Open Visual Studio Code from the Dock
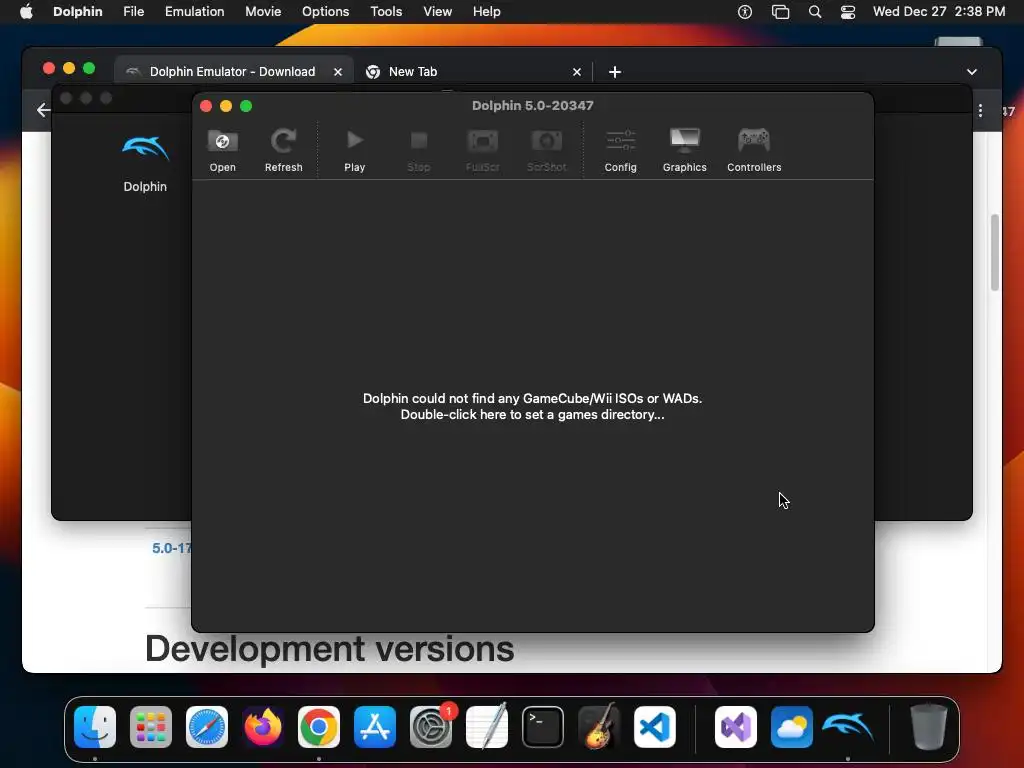The height and width of the screenshot is (768, 1024). pos(655,727)
